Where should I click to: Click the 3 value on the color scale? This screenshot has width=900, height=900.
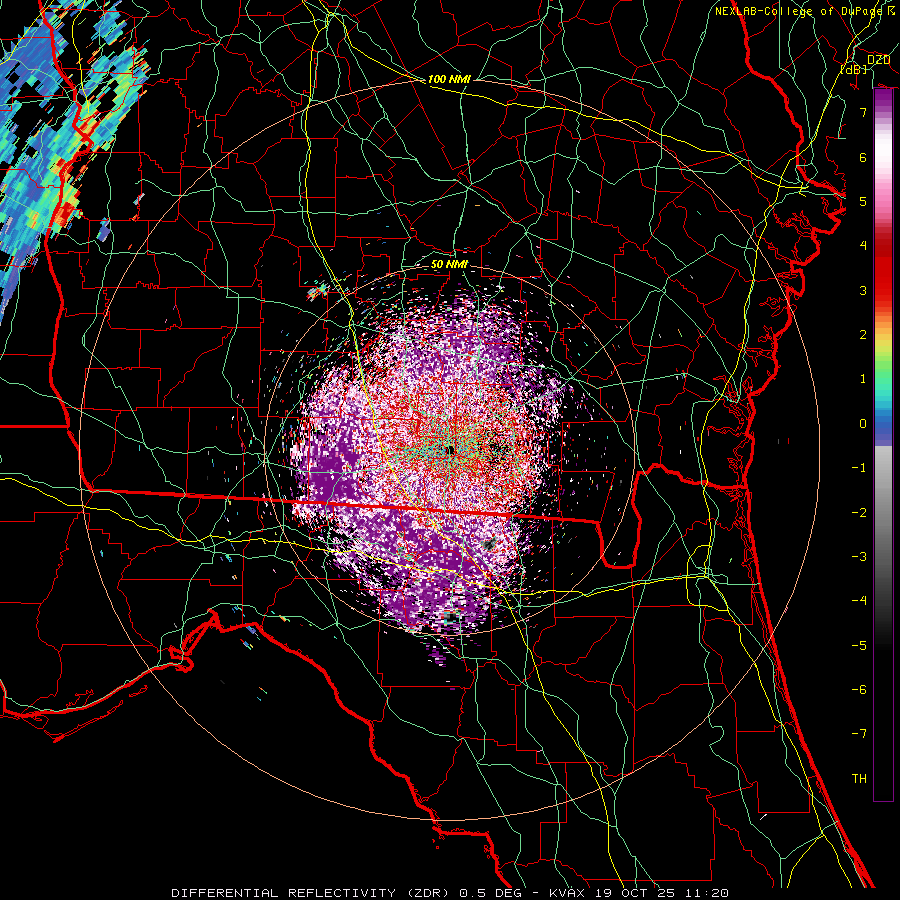(863, 290)
